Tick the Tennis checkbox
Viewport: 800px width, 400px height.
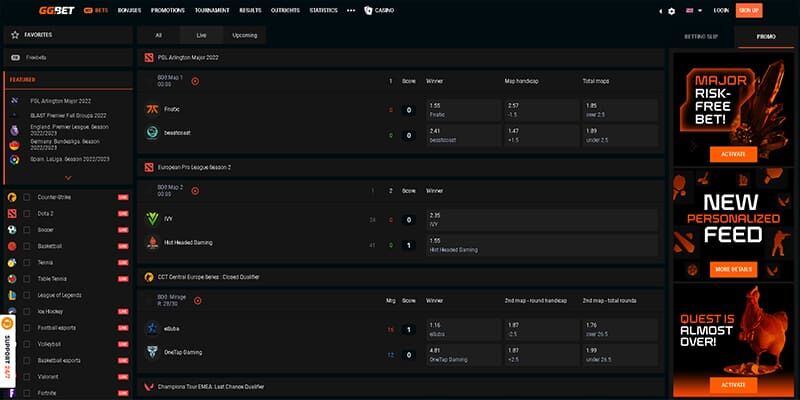coord(27,263)
